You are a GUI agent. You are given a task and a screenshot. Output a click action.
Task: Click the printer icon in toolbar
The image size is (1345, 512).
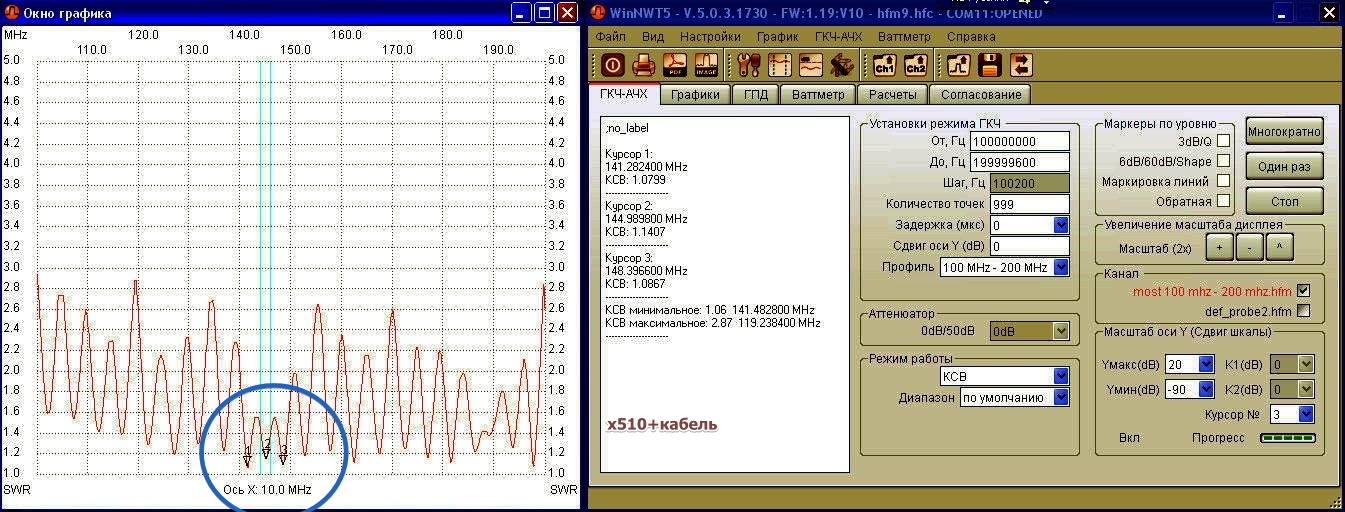(645, 65)
